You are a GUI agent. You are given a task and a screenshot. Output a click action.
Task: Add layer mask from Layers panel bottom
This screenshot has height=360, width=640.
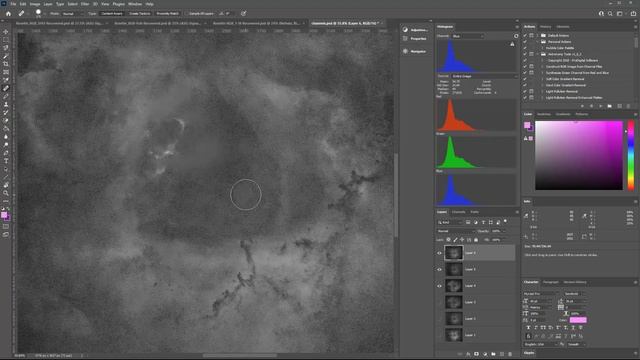pos(476,354)
